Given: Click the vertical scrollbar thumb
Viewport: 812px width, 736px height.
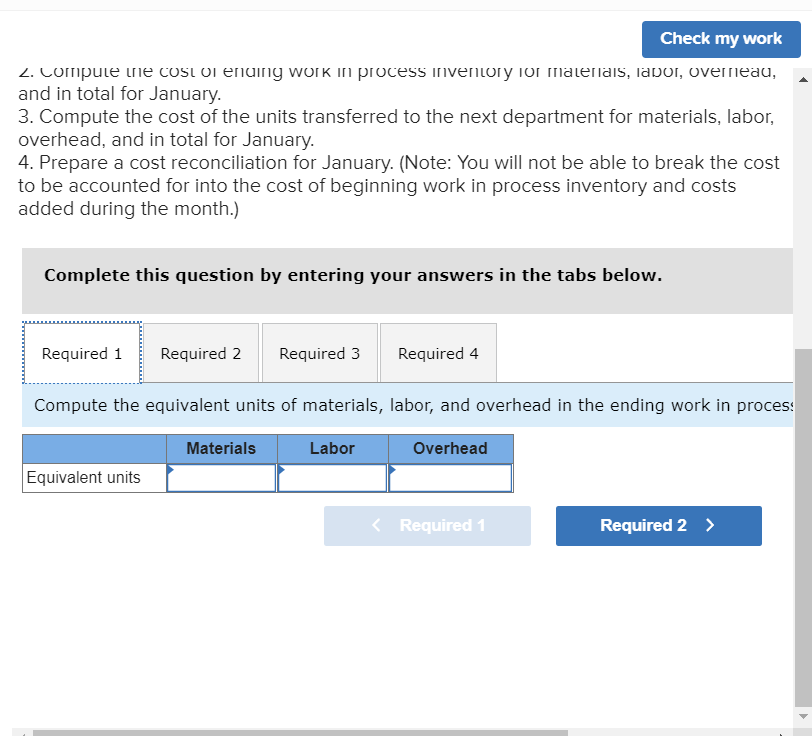Looking at the screenshot, I should point(803,527).
